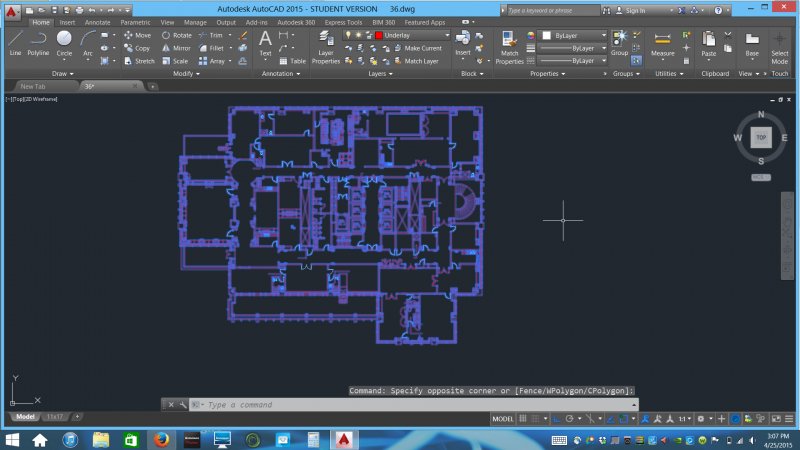Toggle layer on/off lightbulb icon
The image size is (800, 450).
click(x=348, y=35)
